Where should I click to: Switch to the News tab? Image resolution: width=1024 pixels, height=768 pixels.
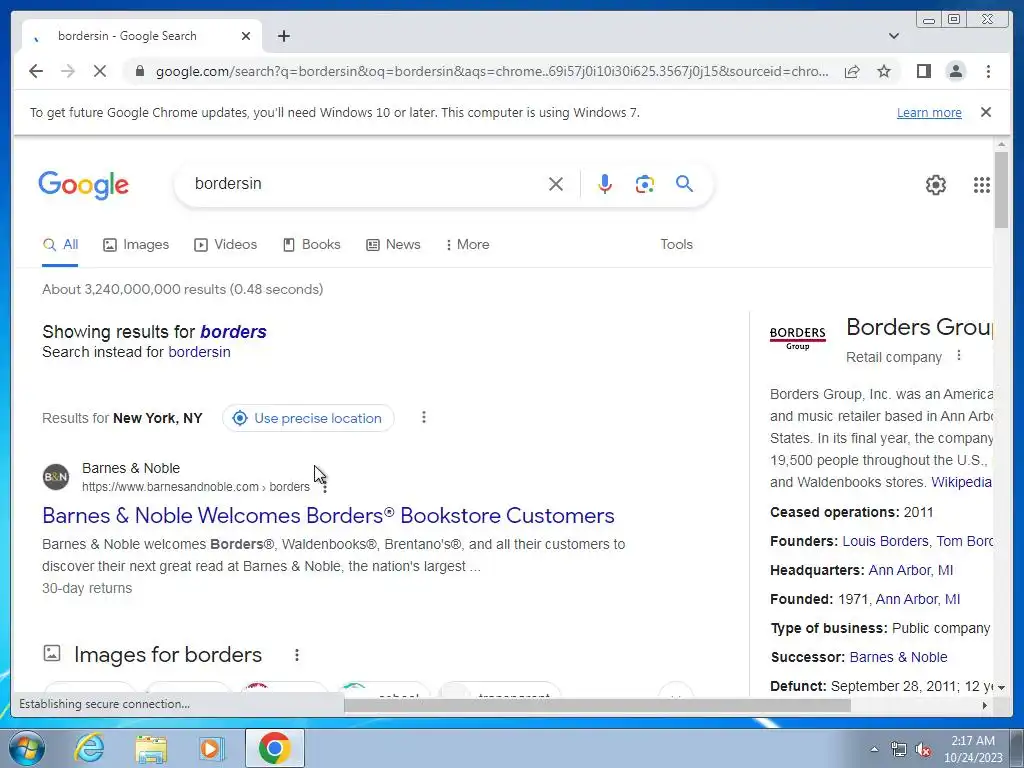(393, 244)
